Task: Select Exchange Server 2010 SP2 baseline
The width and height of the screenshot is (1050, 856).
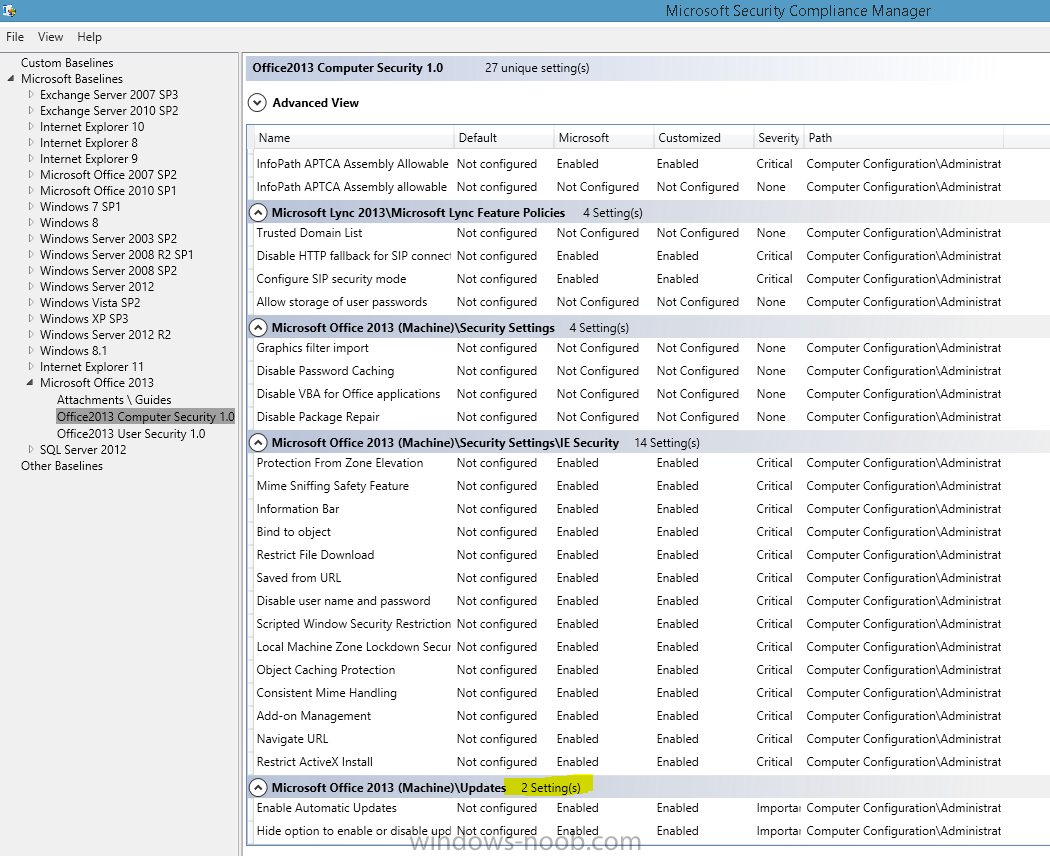Action: point(109,111)
